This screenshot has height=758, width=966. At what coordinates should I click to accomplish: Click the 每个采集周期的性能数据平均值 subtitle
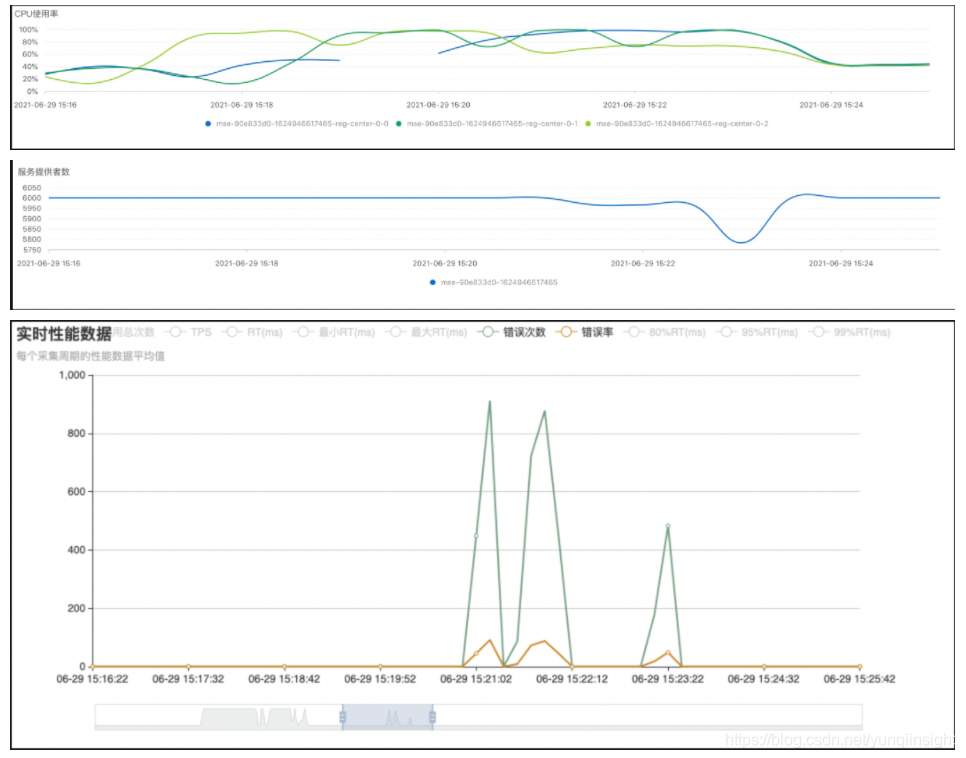[x=91, y=356]
